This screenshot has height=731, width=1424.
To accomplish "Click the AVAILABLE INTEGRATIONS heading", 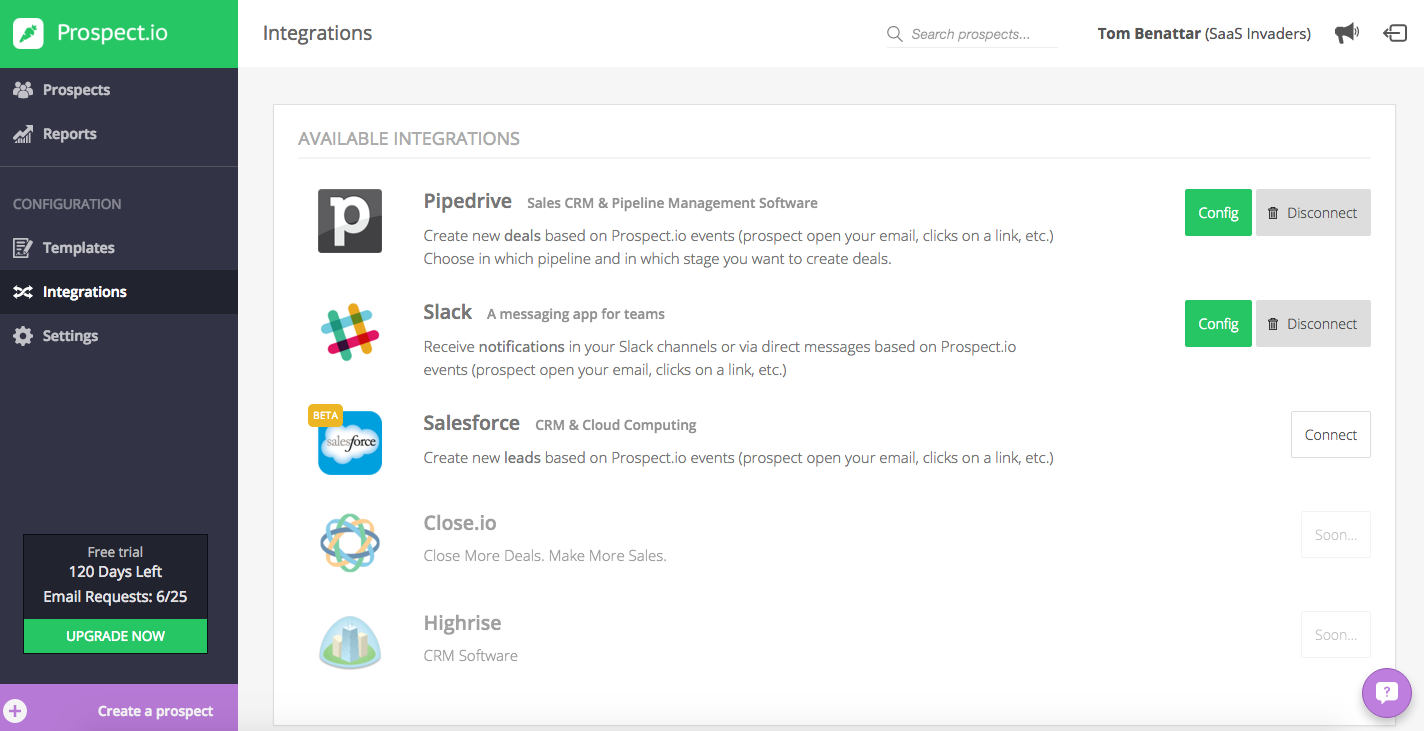I will pyautogui.click(x=409, y=139).
